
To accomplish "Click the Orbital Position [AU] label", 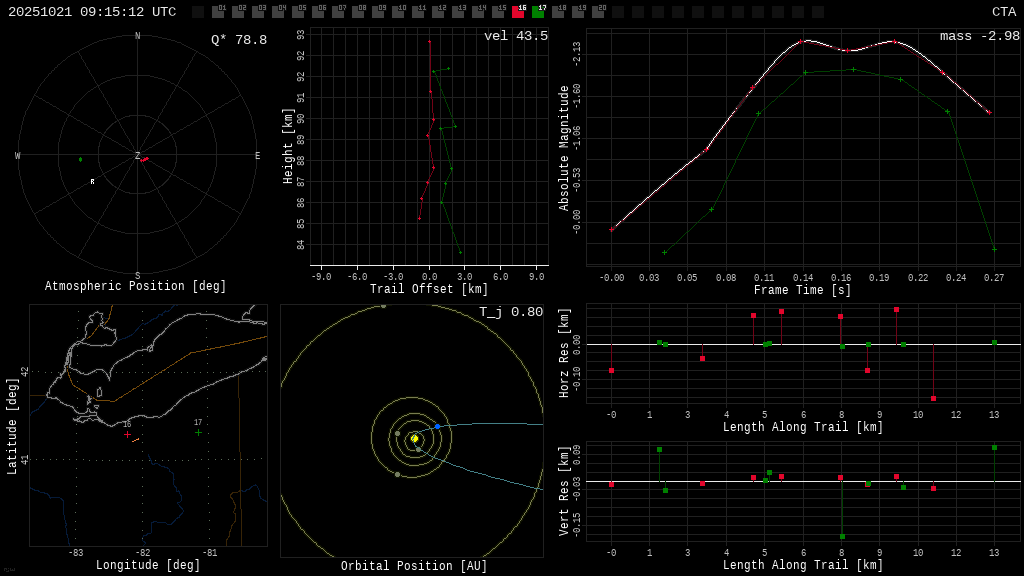I will point(414,566).
